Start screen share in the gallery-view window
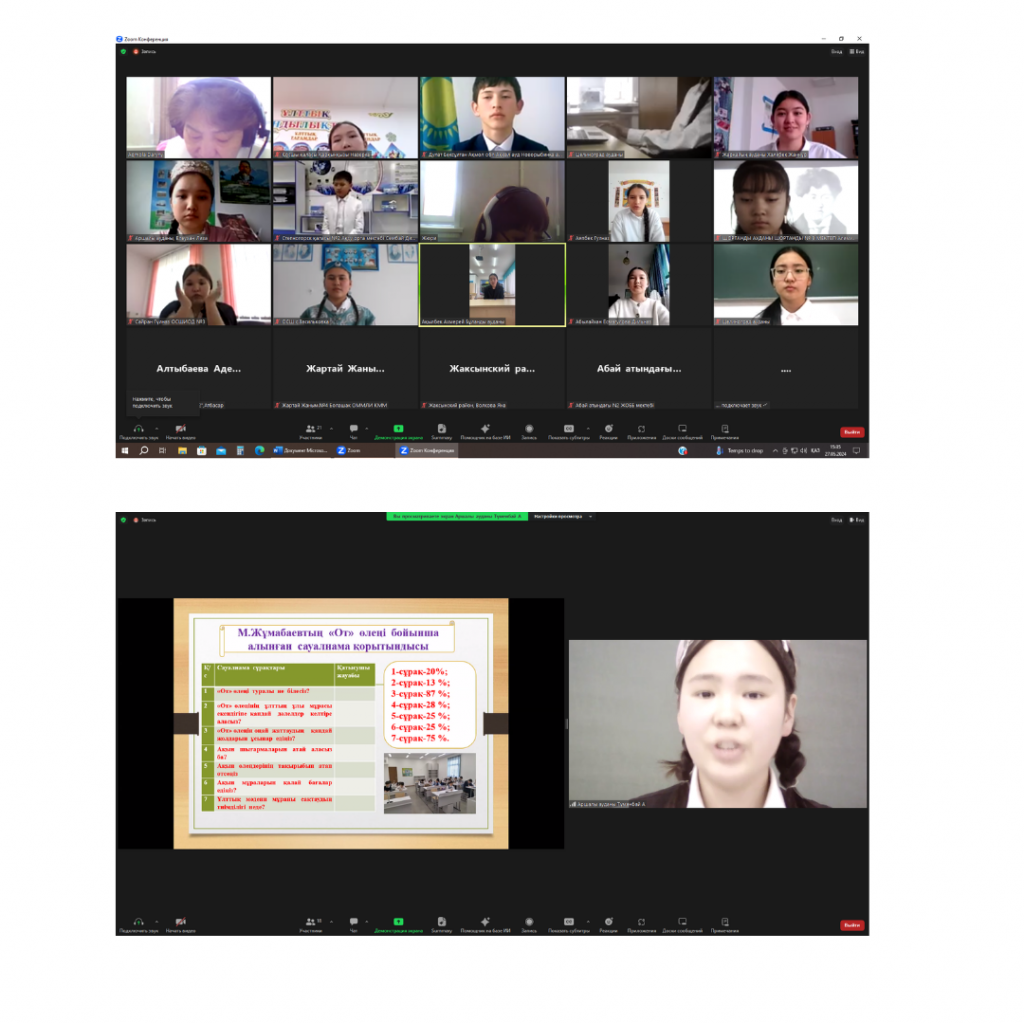This screenshot has height=1024, width=1024. tap(398, 432)
